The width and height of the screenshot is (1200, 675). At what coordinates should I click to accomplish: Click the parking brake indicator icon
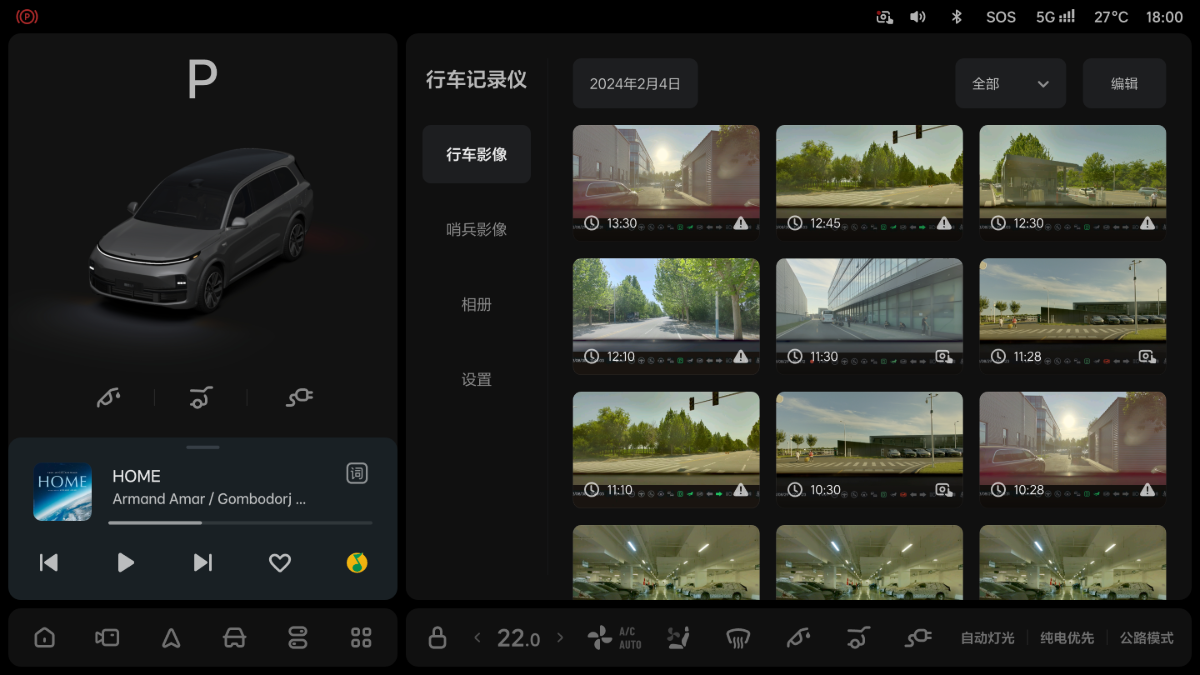pyautogui.click(x=27, y=16)
